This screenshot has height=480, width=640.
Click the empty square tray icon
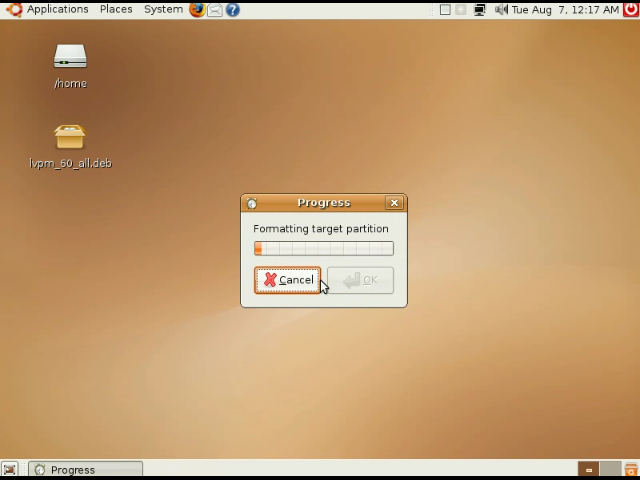coord(445,10)
